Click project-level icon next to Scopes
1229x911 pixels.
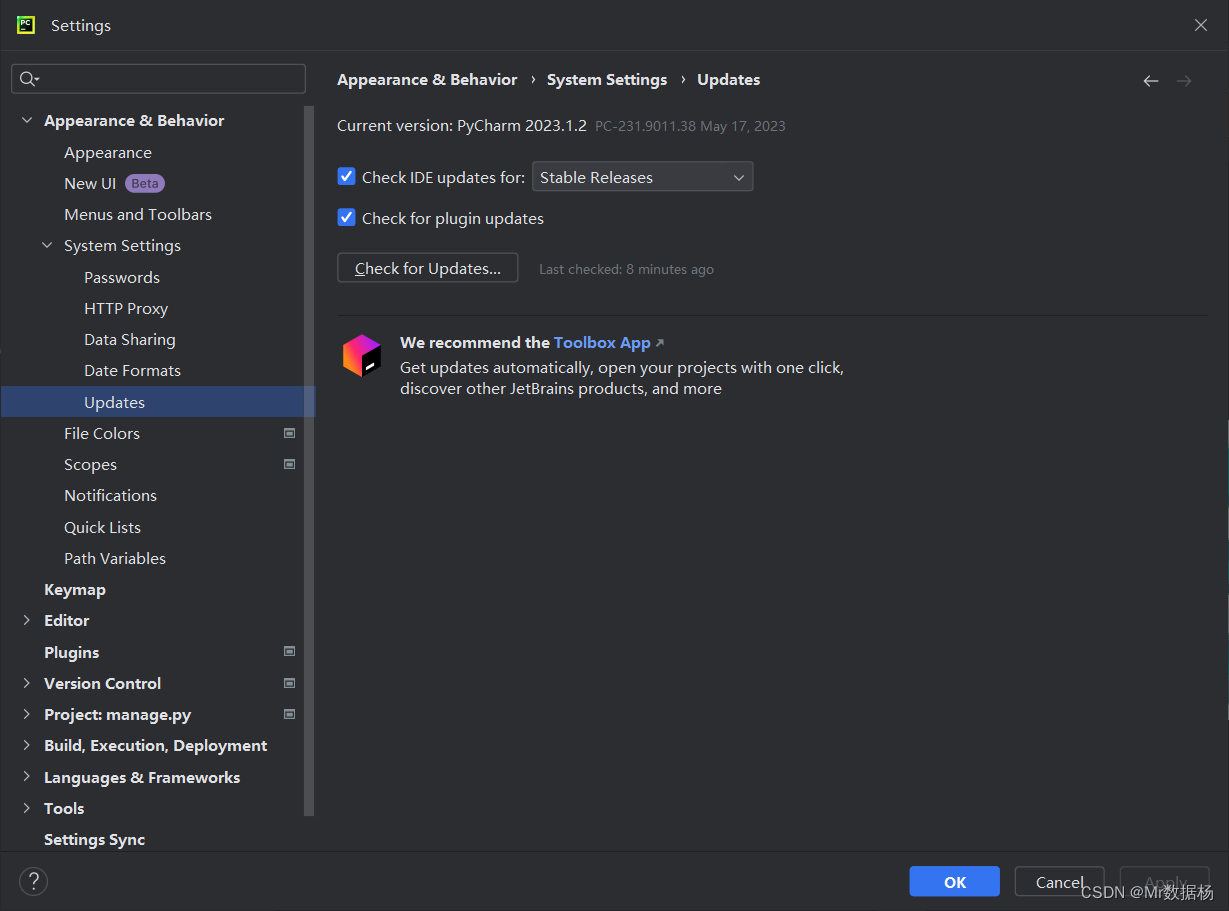pos(289,464)
